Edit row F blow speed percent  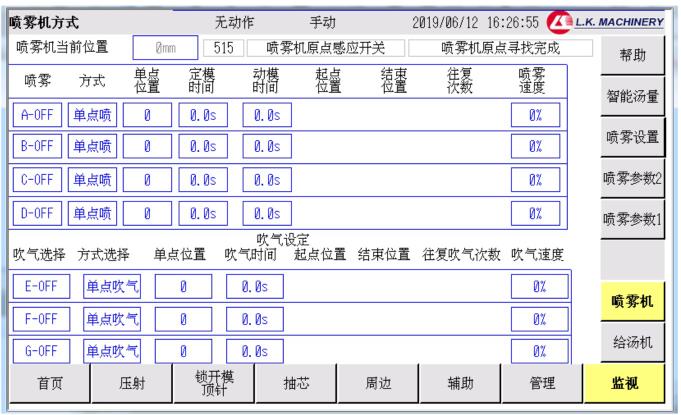(539, 319)
